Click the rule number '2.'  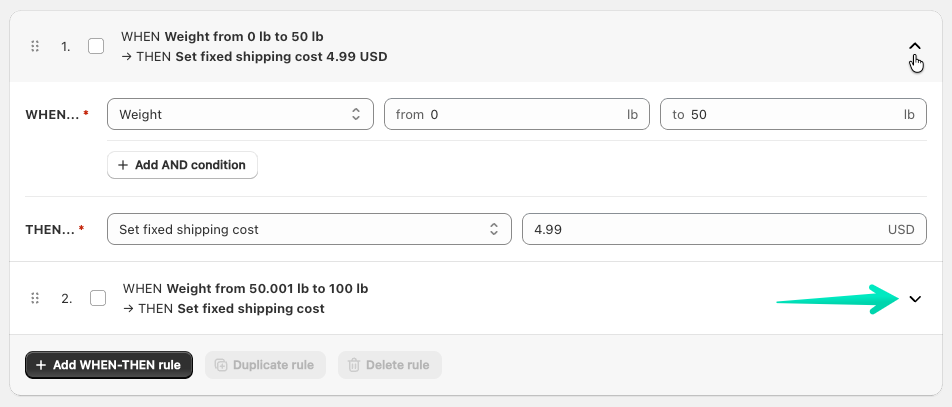click(x=67, y=298)
